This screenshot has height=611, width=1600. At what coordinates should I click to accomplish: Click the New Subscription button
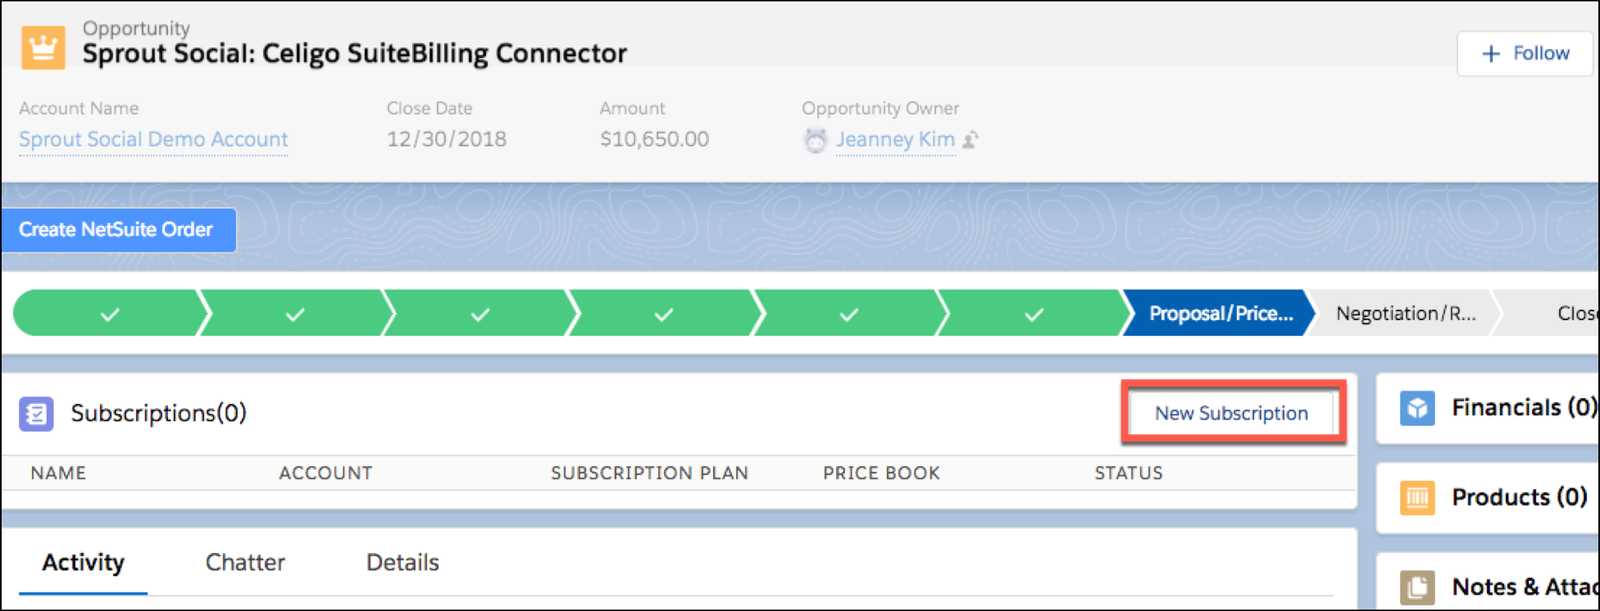[1231, 413]
